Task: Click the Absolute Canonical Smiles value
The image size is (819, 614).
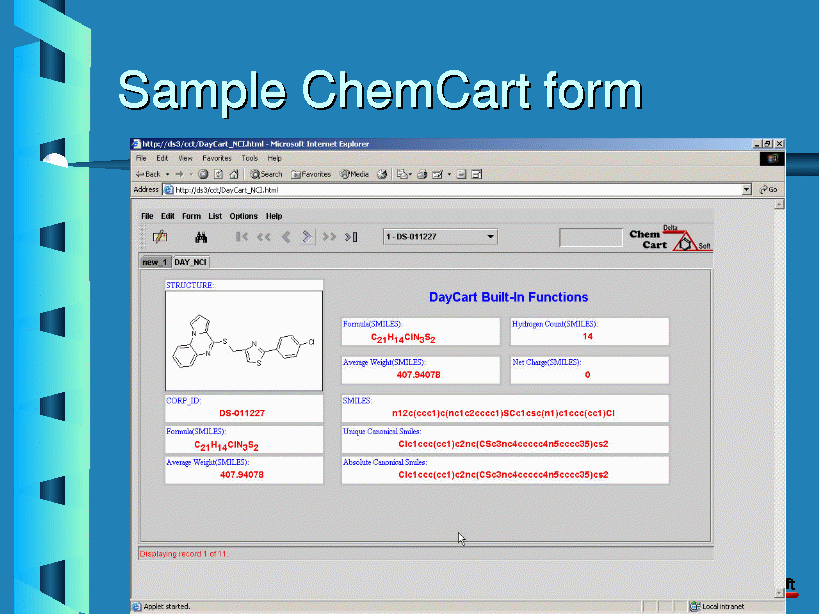Action: pos(503,475)
